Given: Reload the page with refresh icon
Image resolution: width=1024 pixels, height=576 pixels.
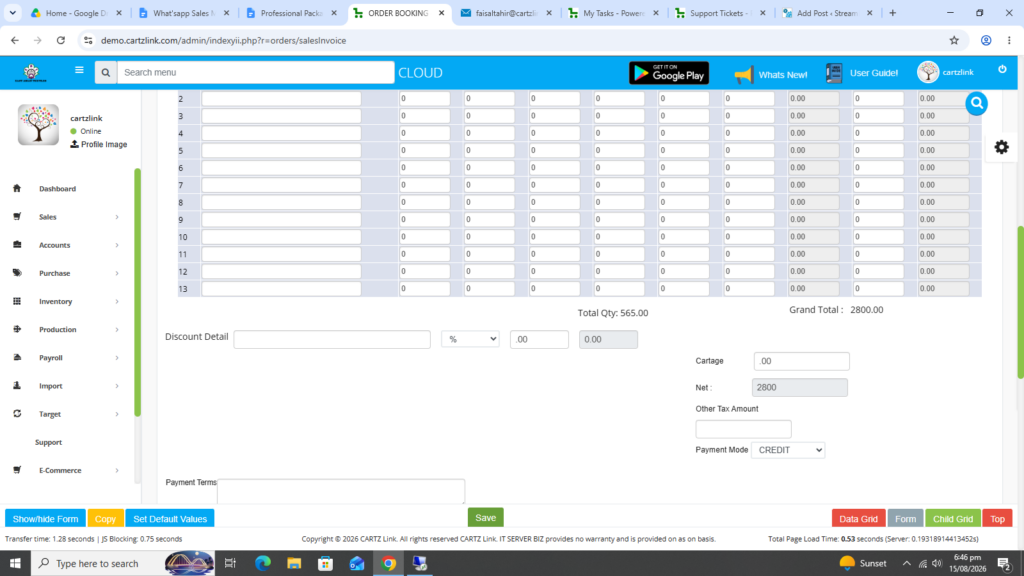Looking at the screenshot, I should pyautogui.click(x=61, y=40).
